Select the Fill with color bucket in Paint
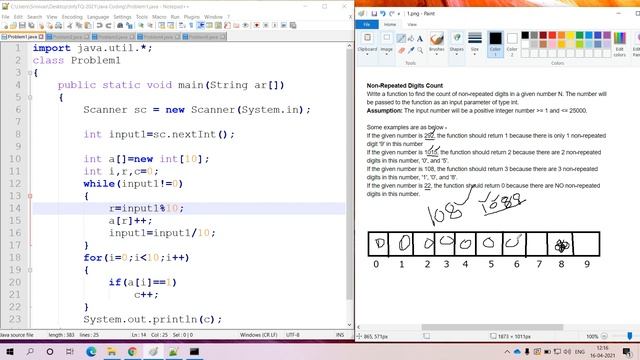 (x=411, y=38)
